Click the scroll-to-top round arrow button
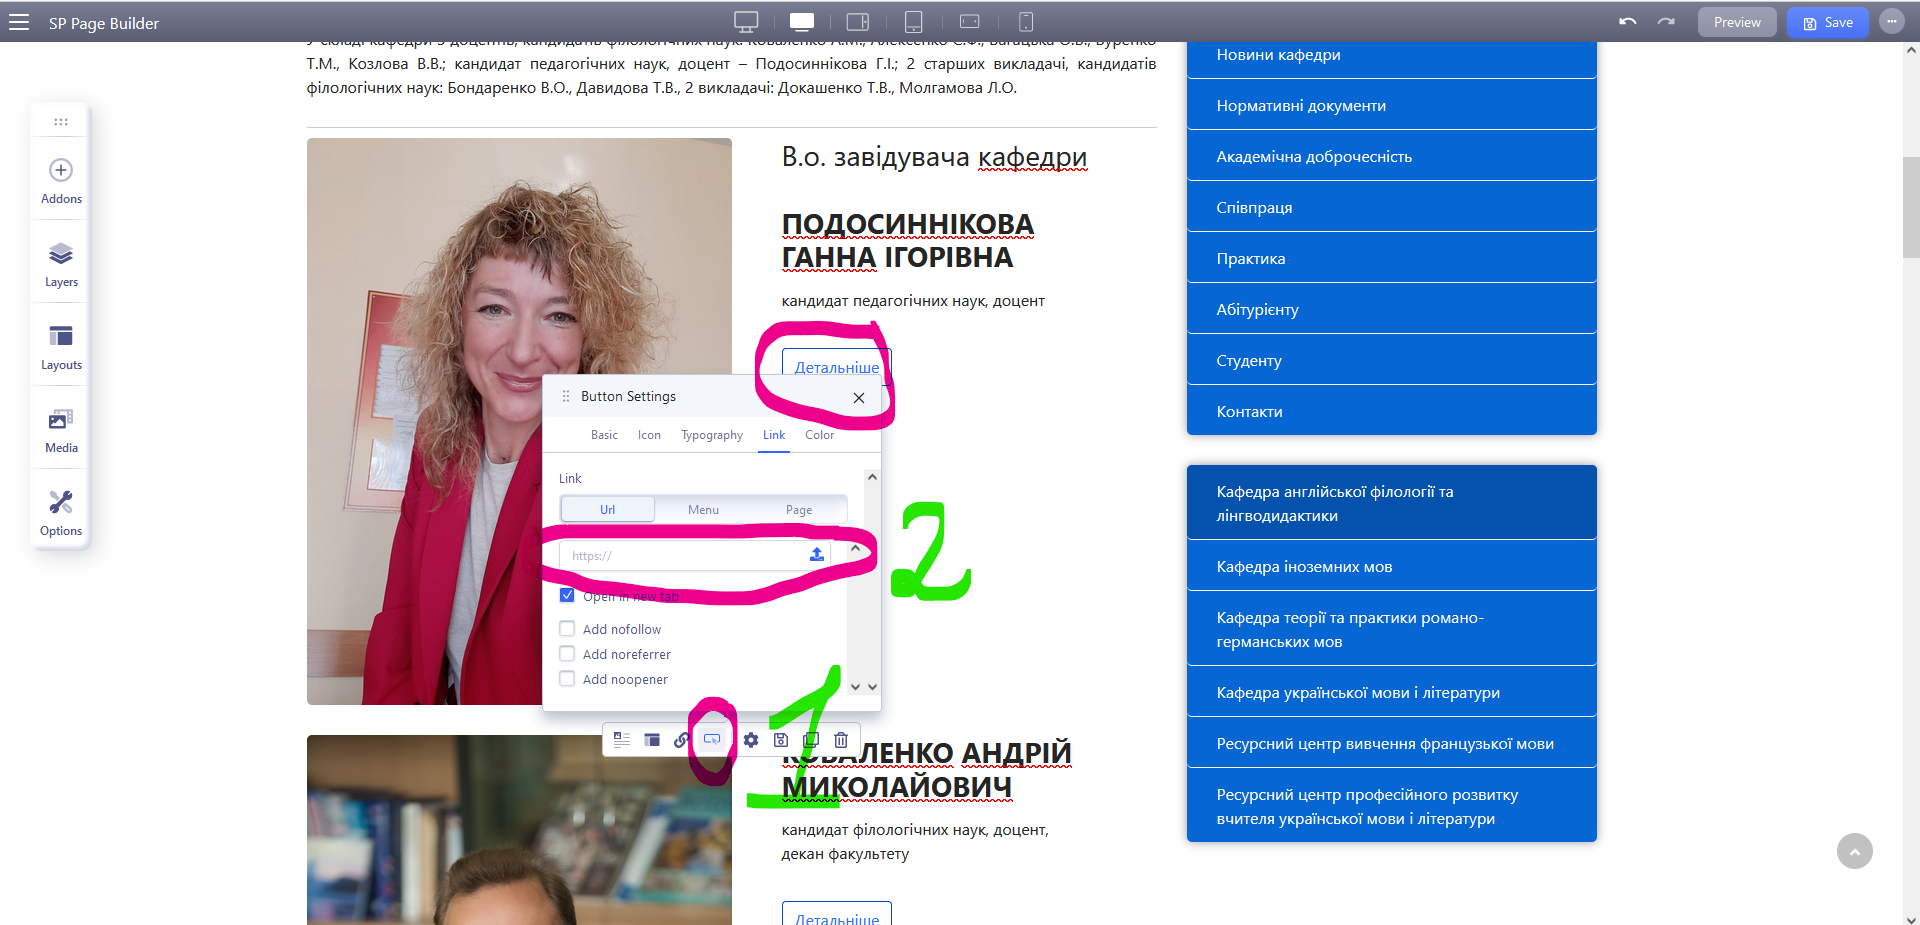The width and height of the screenshot is (1920, 925). 1854,851
